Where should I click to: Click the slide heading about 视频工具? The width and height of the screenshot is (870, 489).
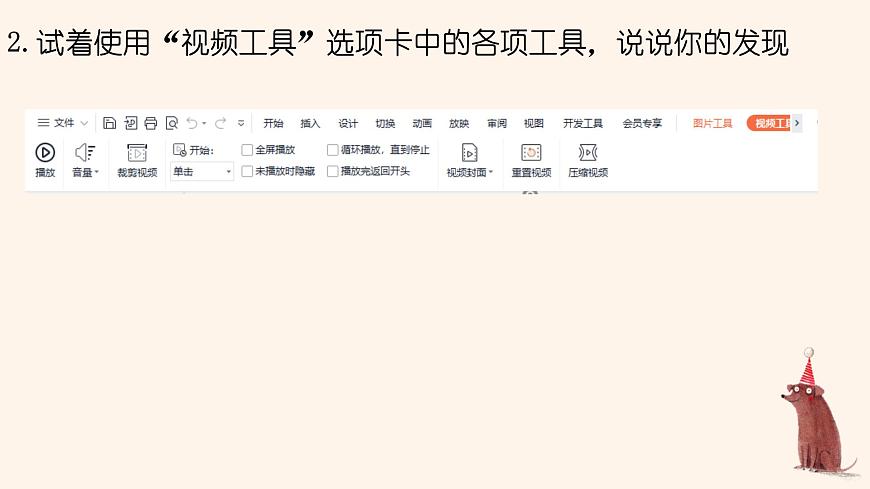pyautogui.click(x=398, y=43)
